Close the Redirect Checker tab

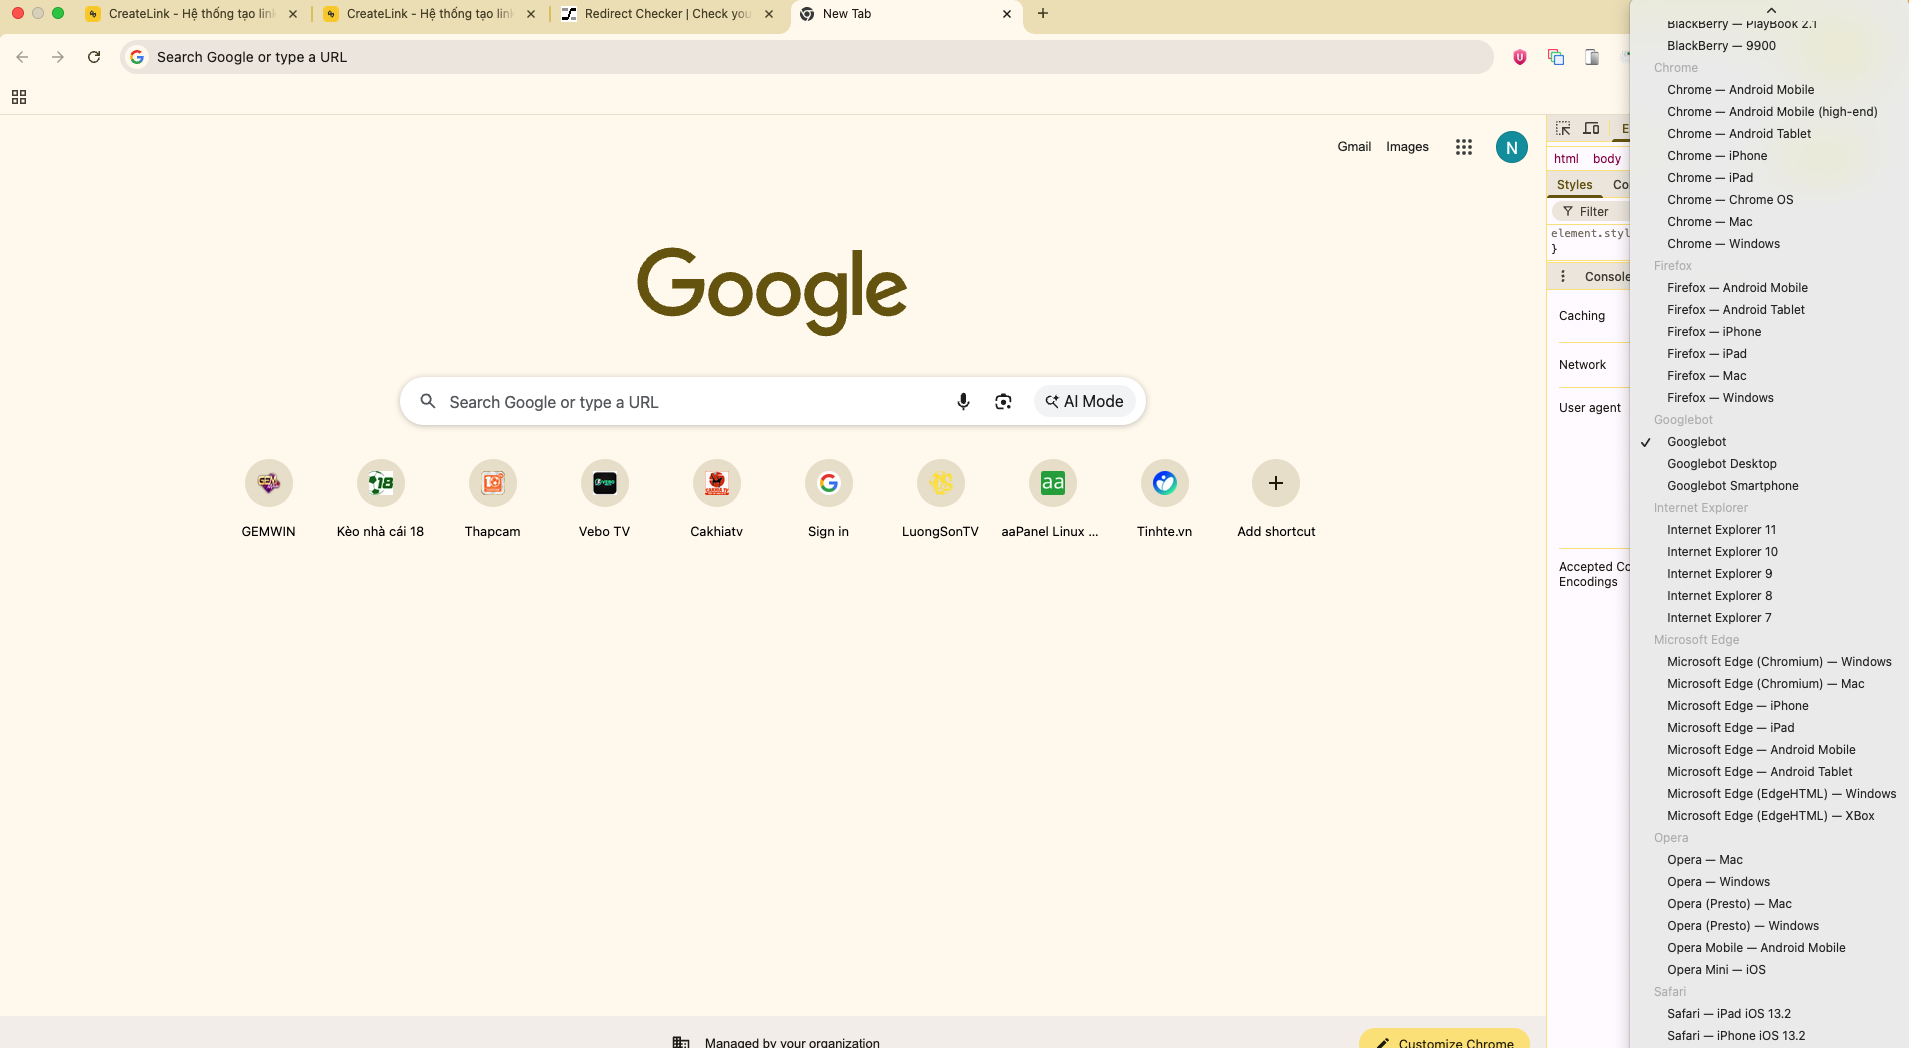point(769,14)
